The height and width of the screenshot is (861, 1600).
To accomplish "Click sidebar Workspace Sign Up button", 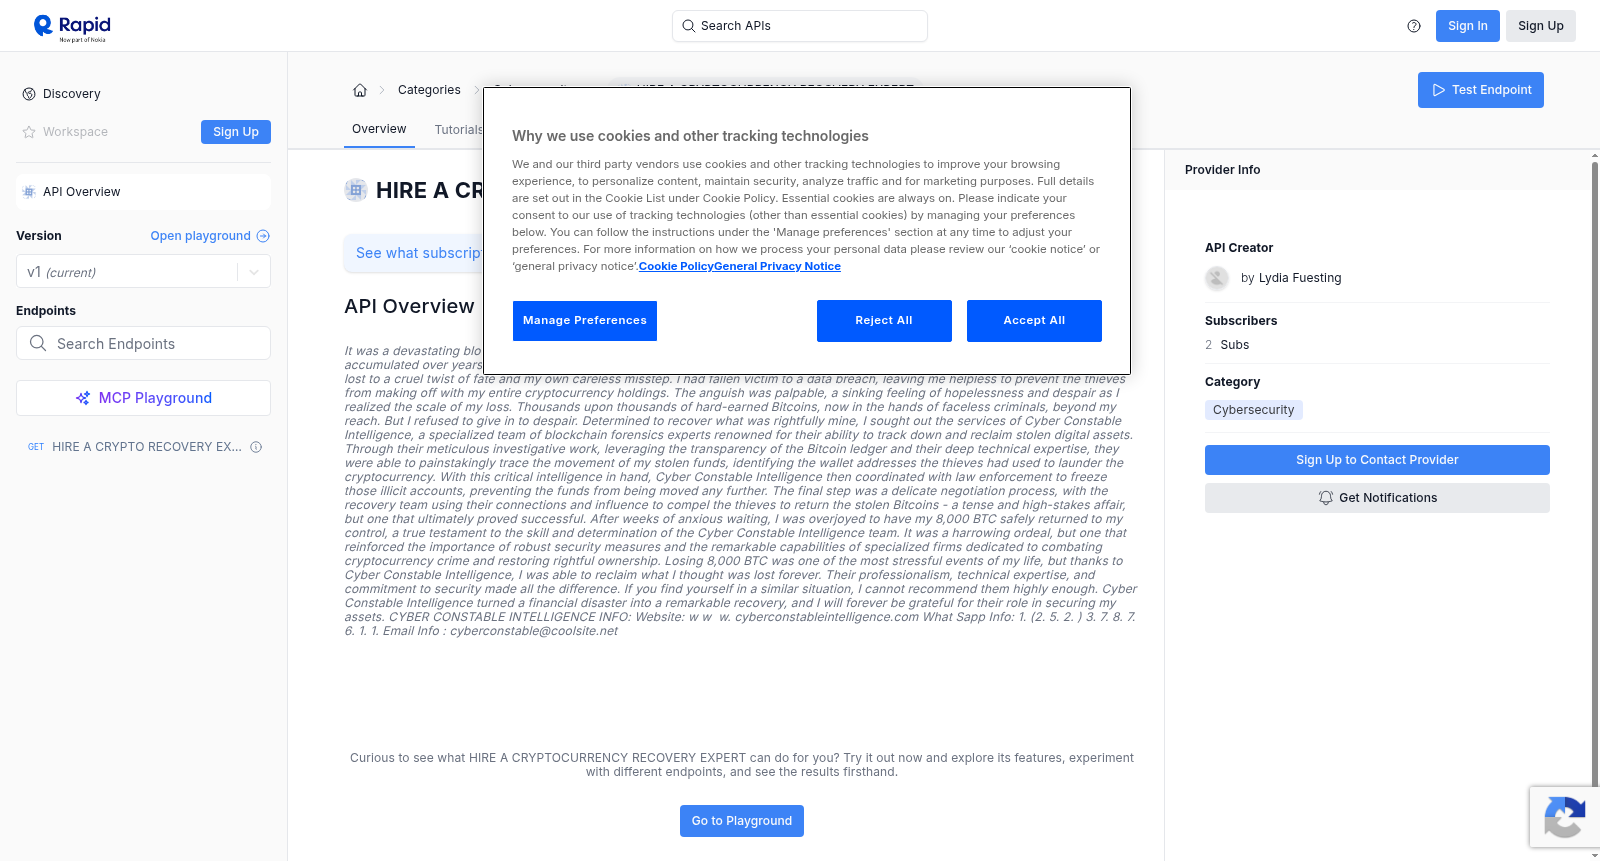I will pos(236,132).
